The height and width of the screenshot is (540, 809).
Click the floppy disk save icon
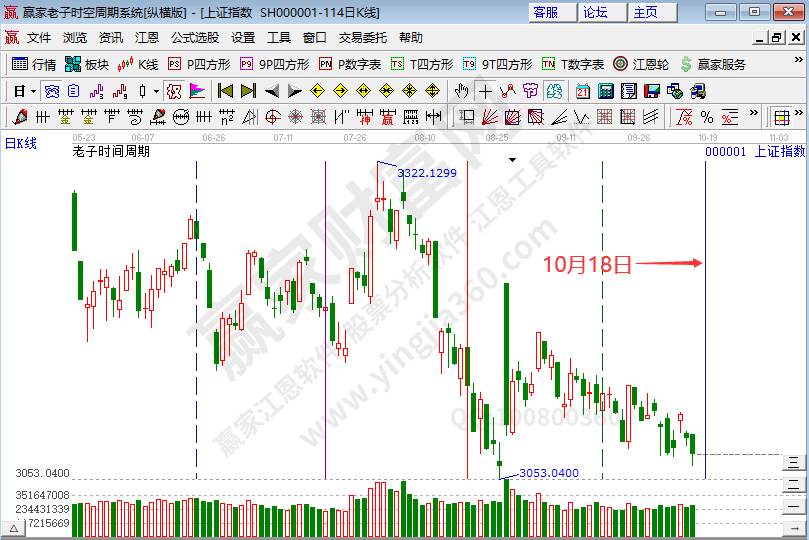pyautogui.click(x=652, y=91)
